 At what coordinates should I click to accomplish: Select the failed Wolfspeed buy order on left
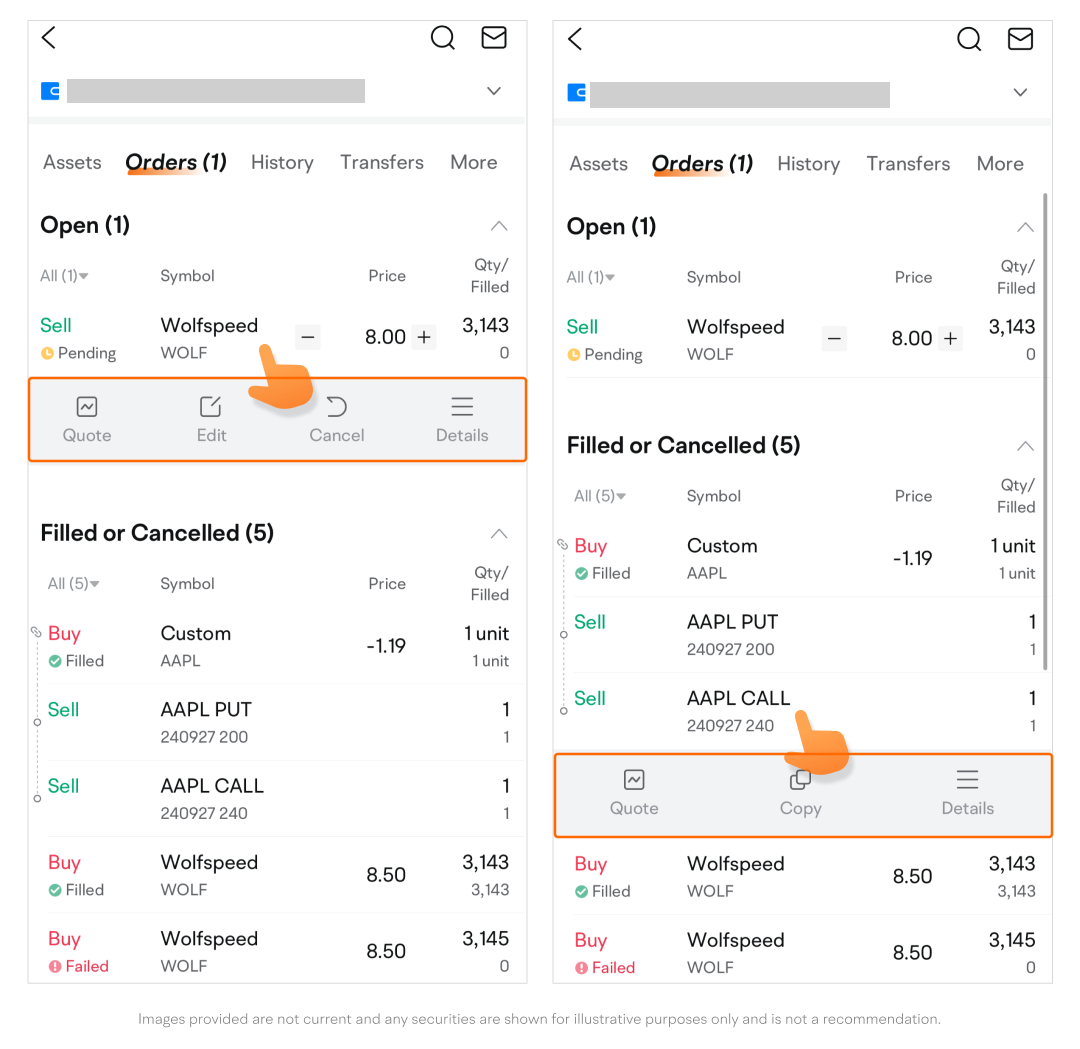click(x=209, y=951)
